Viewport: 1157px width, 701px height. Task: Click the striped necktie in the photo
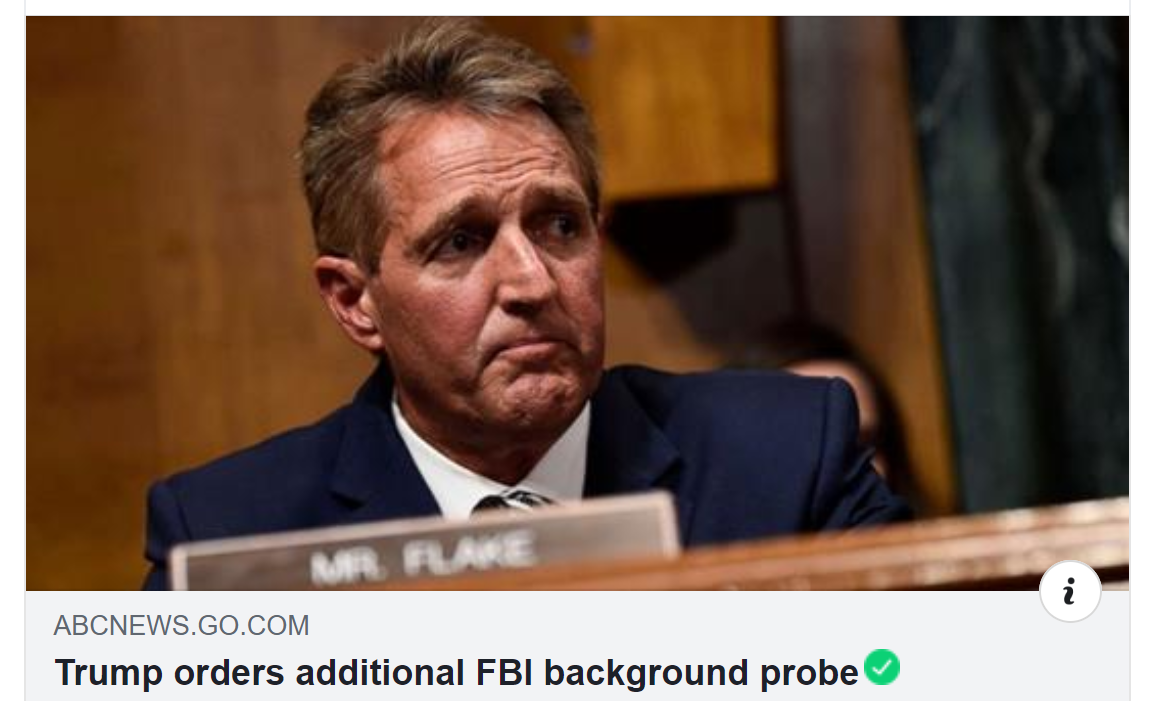[513, 501]
